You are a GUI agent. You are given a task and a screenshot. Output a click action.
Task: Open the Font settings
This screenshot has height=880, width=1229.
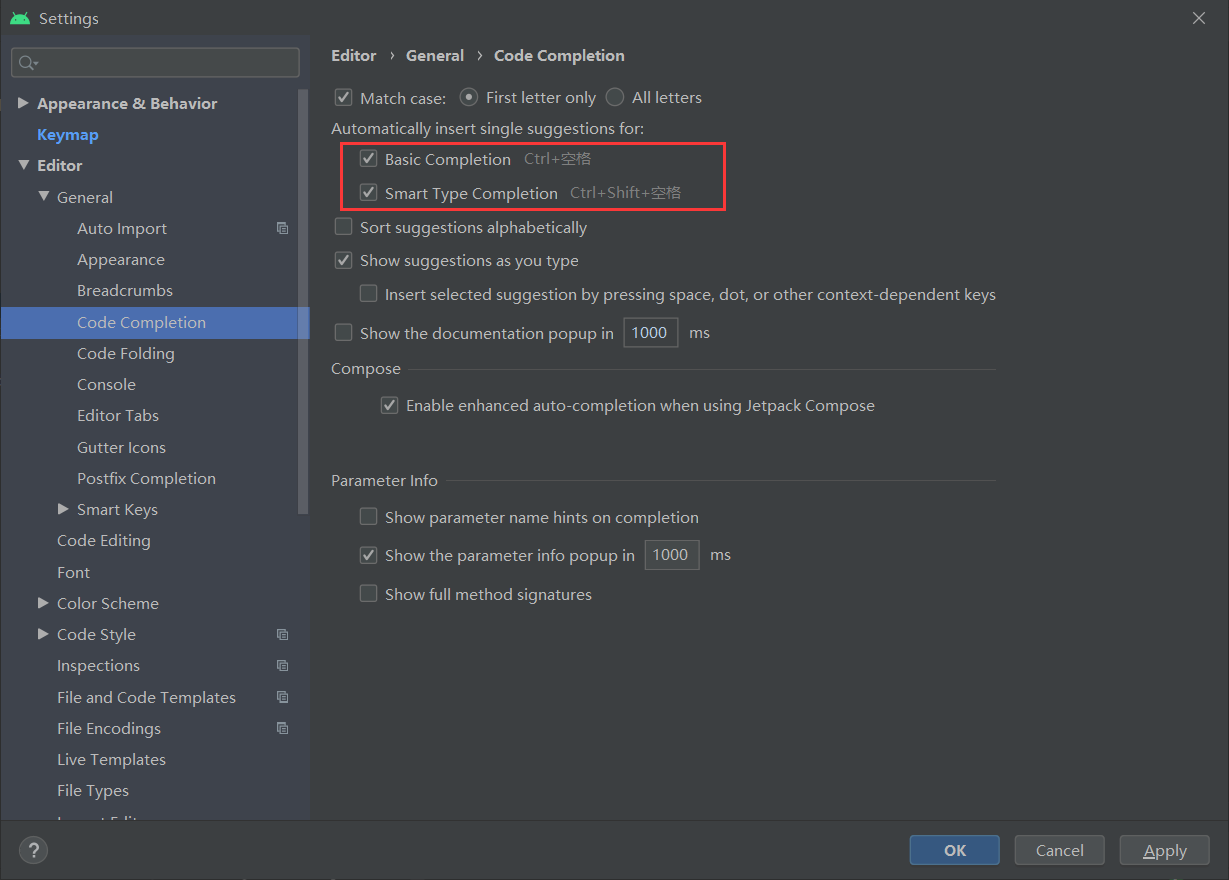tap(73, 572)
